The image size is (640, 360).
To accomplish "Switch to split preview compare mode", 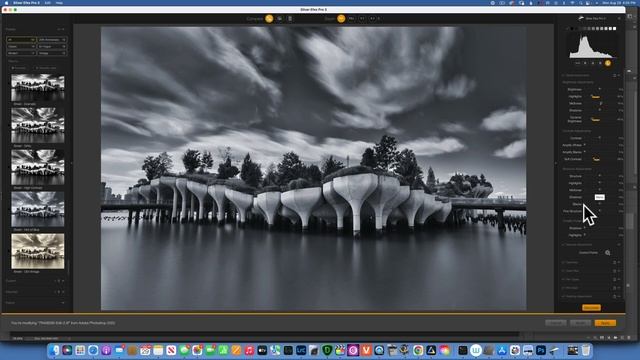I will 280,18.
